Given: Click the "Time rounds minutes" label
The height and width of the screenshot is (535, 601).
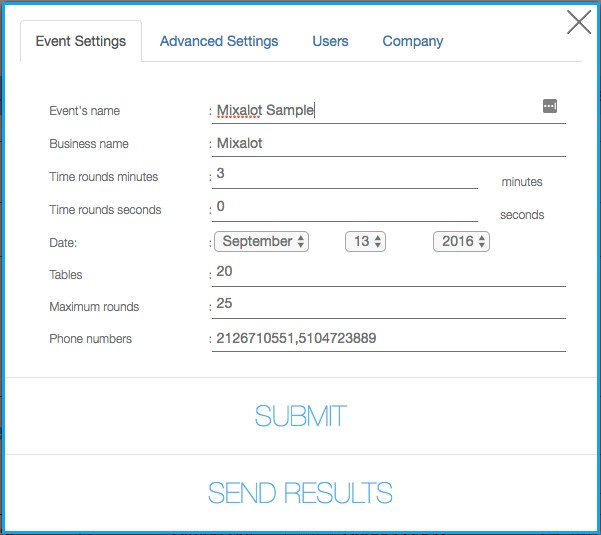Looking at the screenshot, I should pos(103,177).
